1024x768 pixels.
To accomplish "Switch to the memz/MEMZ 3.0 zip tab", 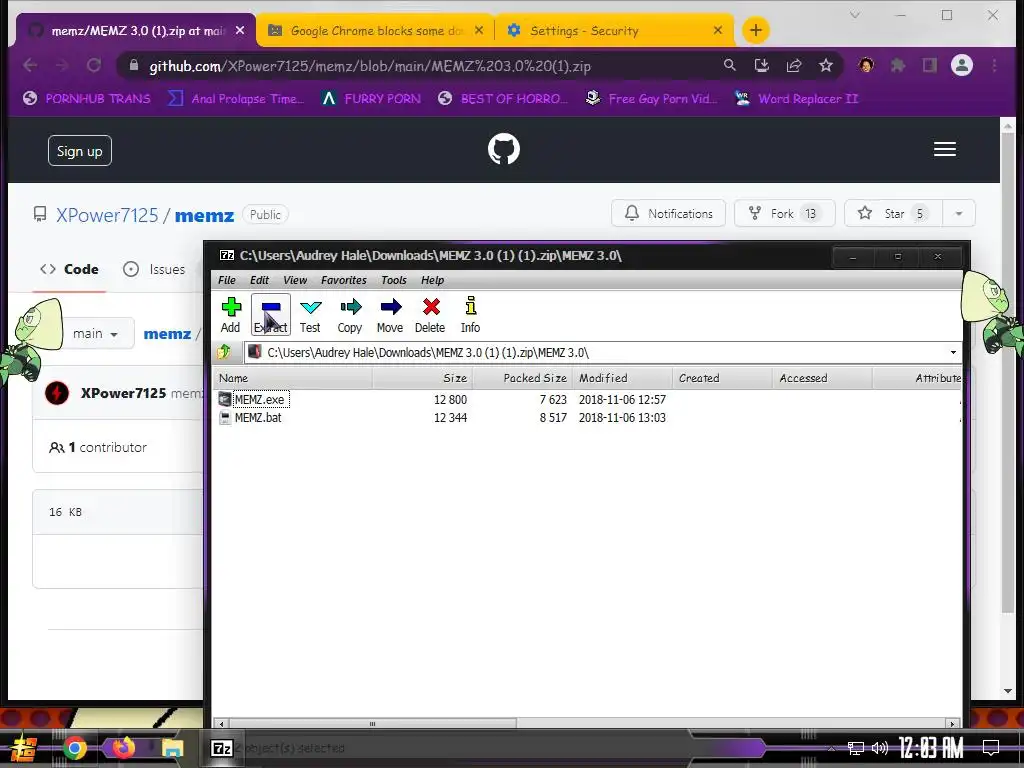I will [137, 31].
